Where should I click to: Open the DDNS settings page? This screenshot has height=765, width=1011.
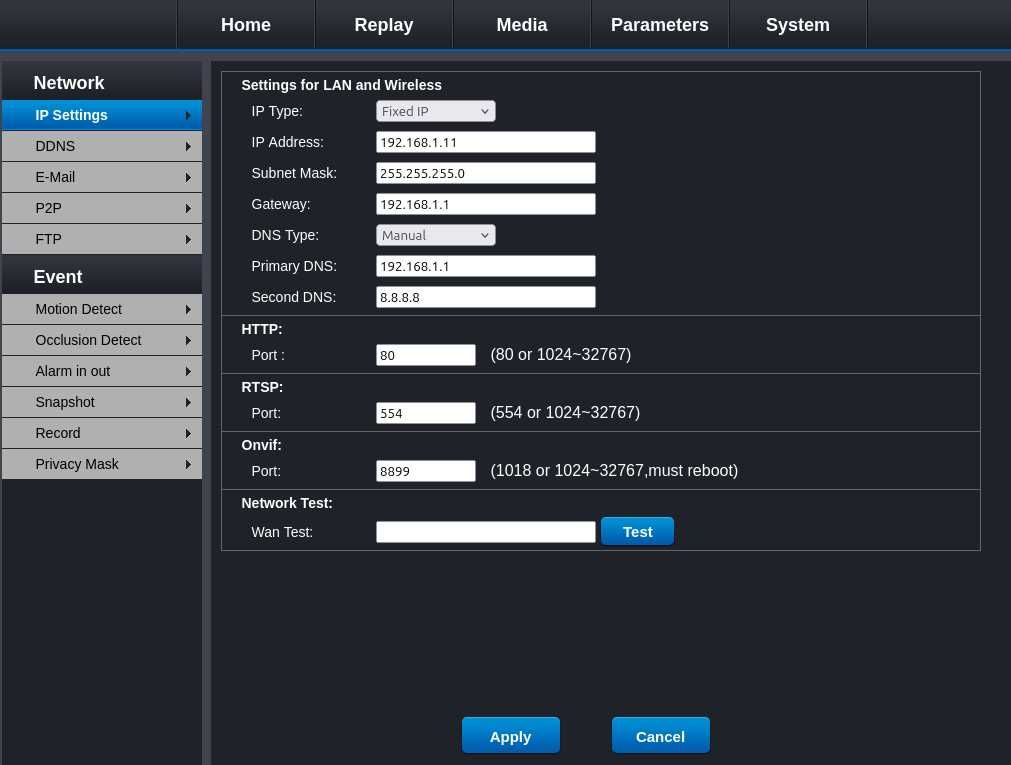[x=102, y=146]
